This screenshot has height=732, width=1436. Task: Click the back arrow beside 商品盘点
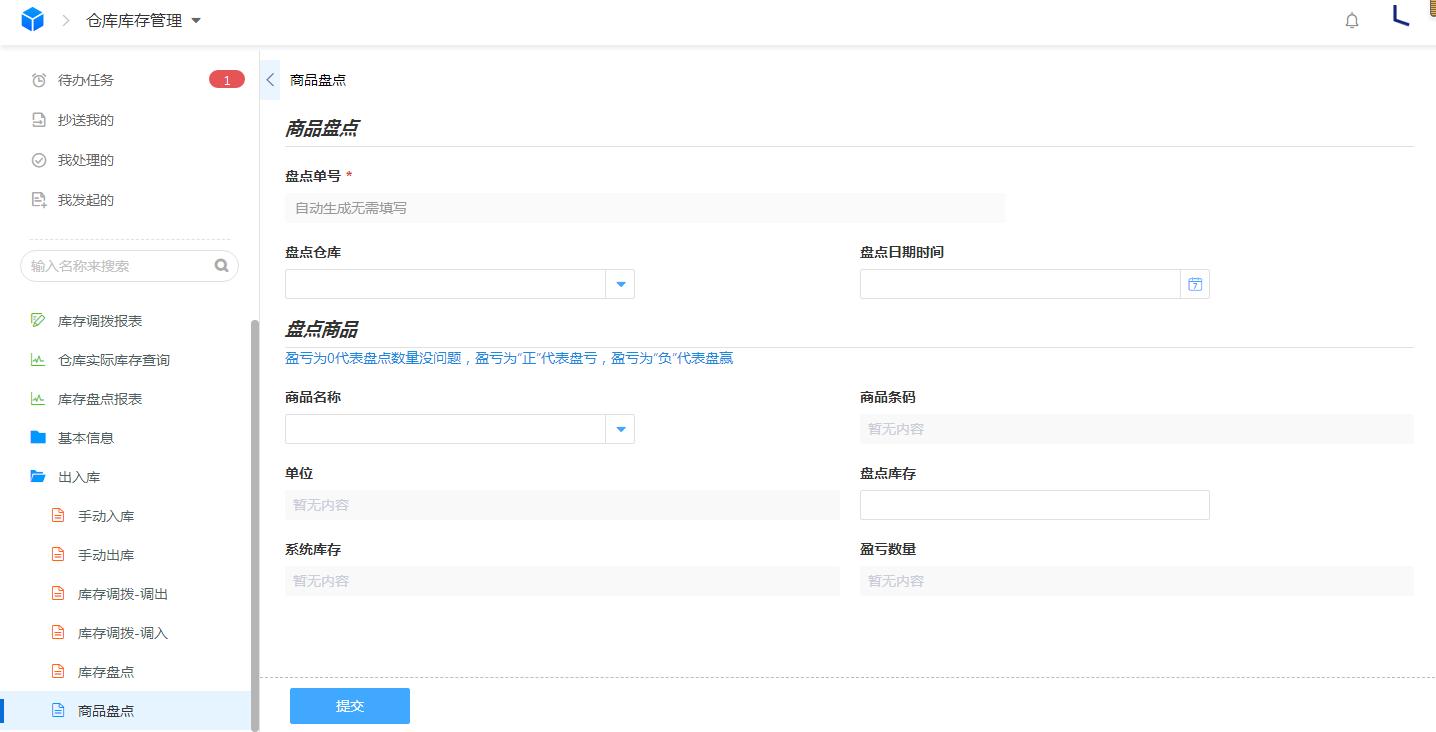coord(269,80)
